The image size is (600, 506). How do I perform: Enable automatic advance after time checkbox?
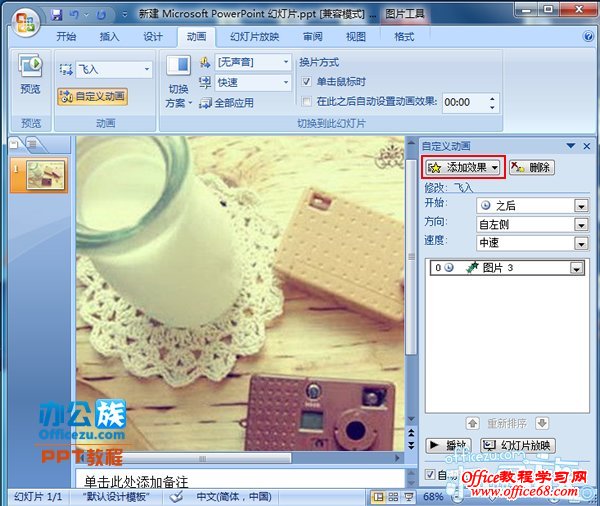(307, 101)
